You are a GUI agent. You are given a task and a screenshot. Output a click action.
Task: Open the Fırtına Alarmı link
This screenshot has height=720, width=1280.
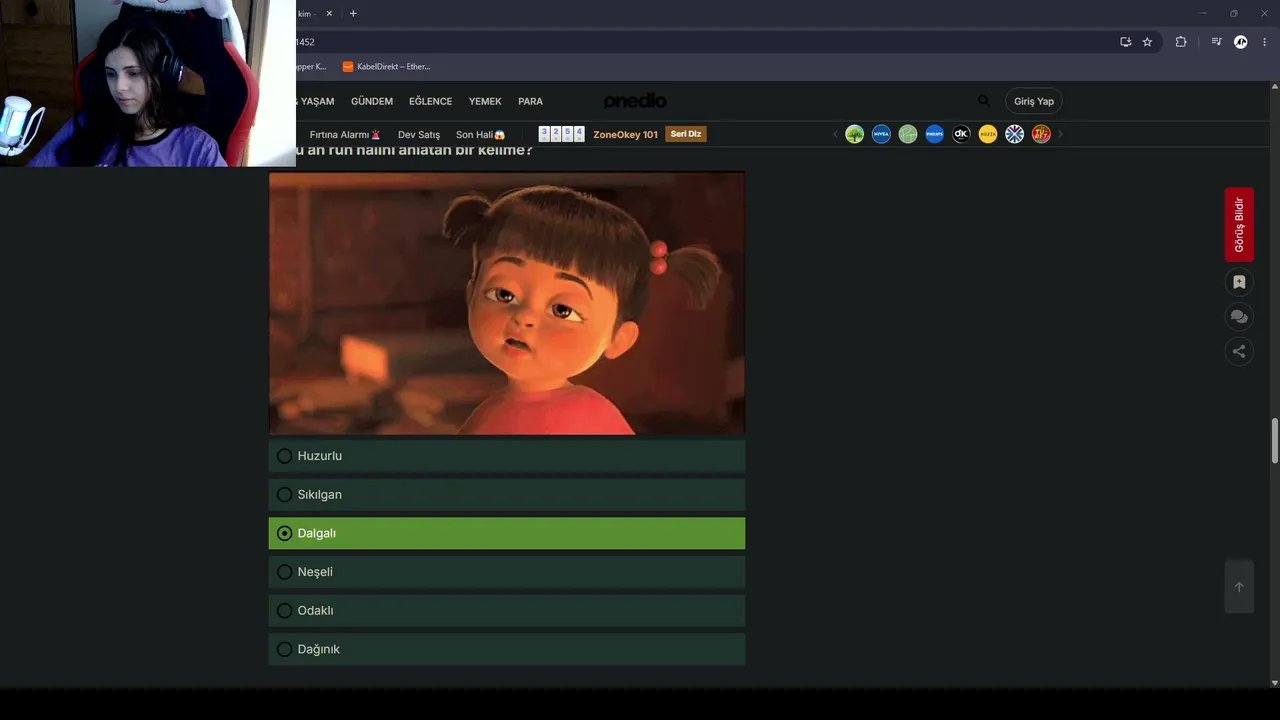(345, 135)
